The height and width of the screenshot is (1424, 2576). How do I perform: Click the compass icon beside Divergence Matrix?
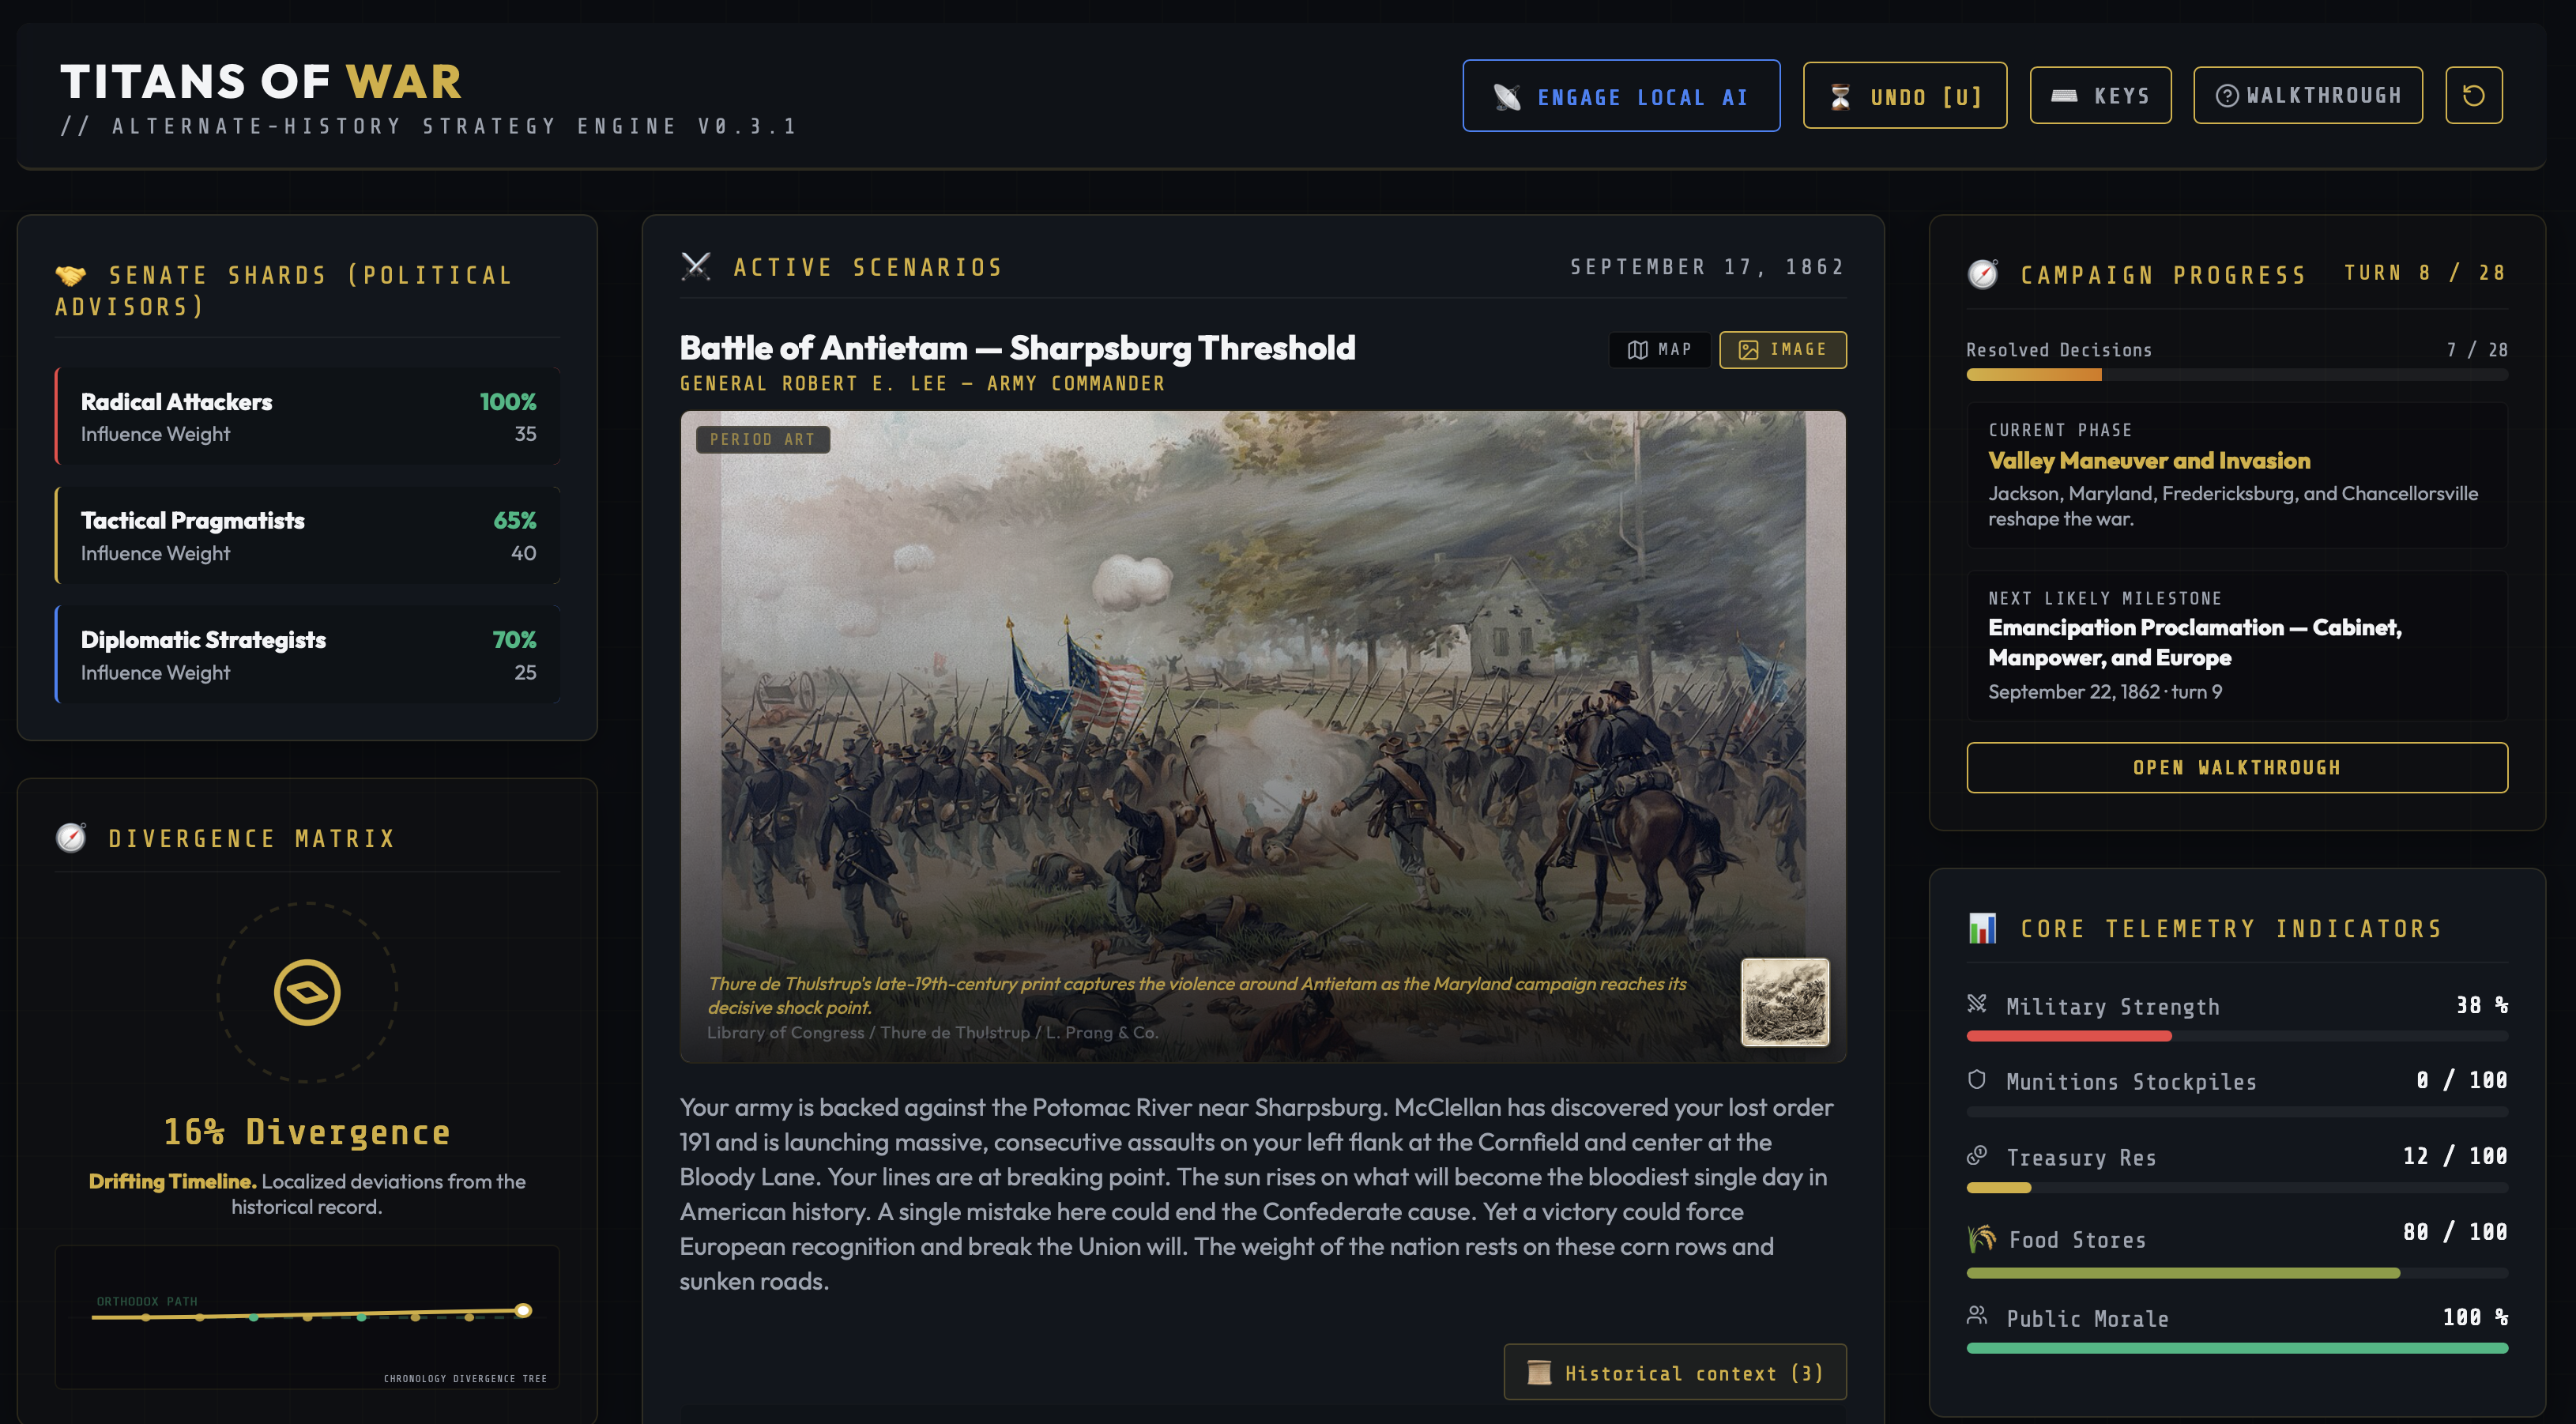pos(70,838)
